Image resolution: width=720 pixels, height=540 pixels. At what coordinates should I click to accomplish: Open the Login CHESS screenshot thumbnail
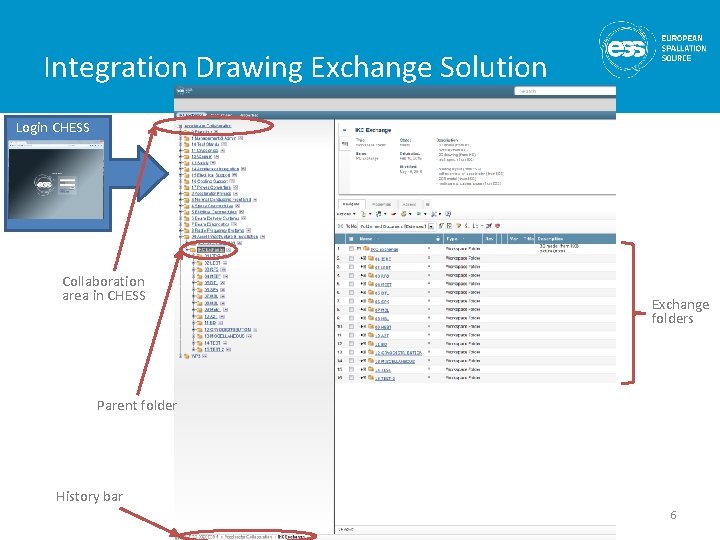click(56, 180)
